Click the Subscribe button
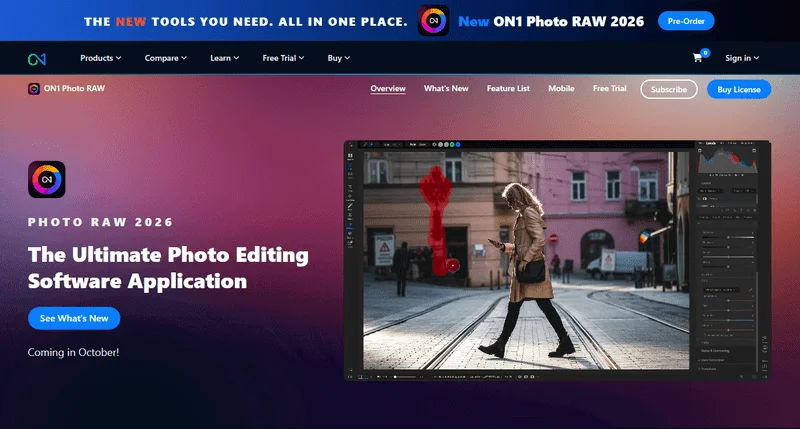Screen dimensions: 800x429 669,89
